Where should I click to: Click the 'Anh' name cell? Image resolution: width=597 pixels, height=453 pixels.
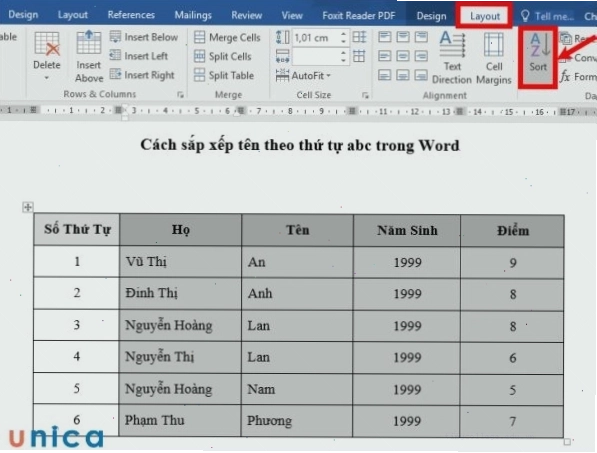click(297, 293)
